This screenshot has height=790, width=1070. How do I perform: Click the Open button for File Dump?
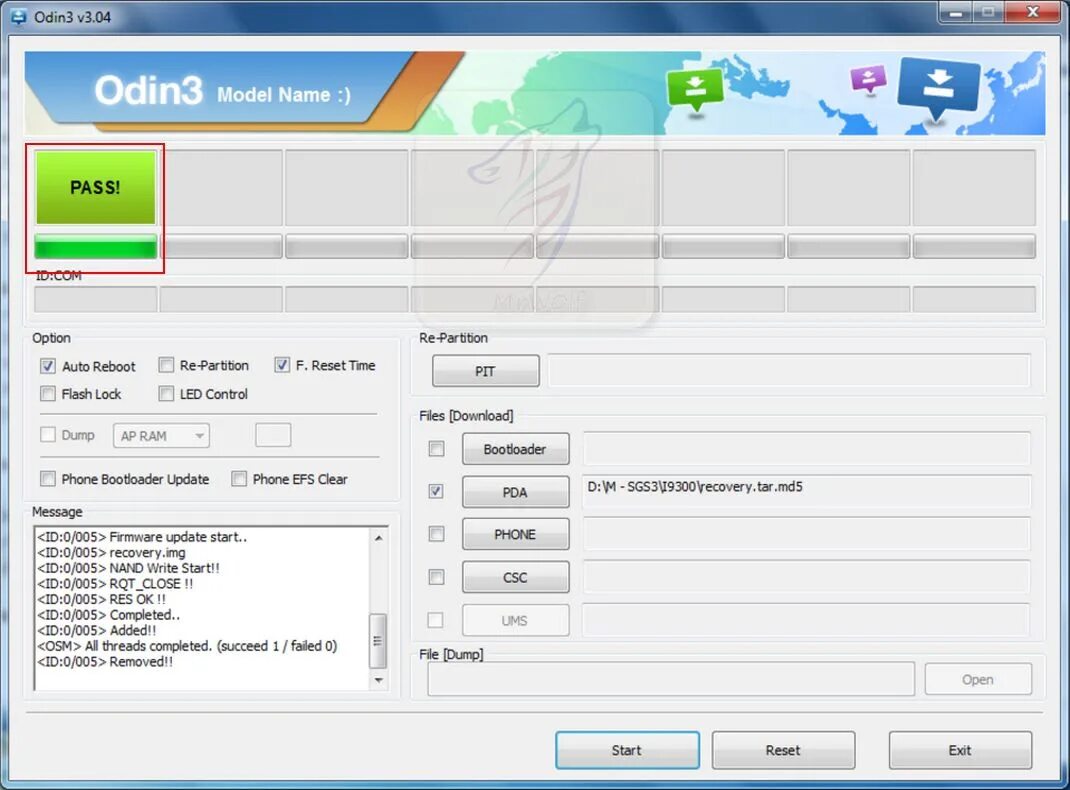(x=978, y=679)
